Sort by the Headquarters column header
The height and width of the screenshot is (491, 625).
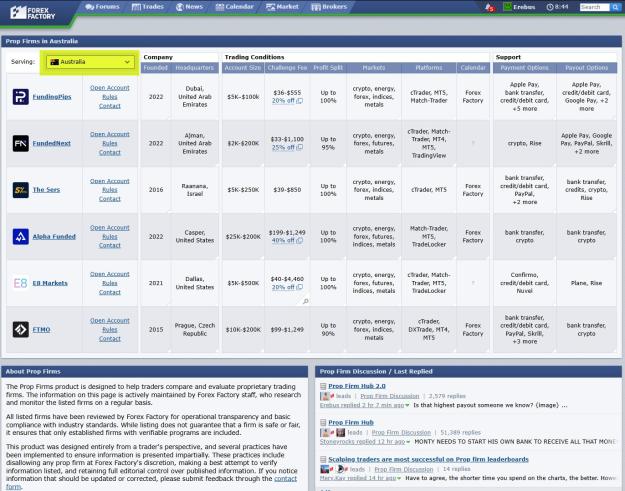point(195,68)
